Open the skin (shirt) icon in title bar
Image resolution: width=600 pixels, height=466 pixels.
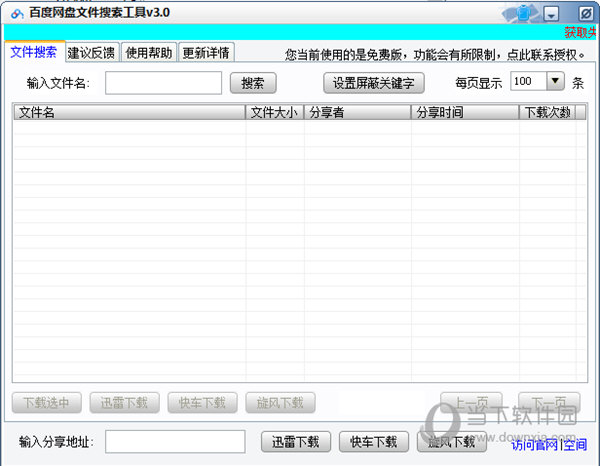point(523,13)
